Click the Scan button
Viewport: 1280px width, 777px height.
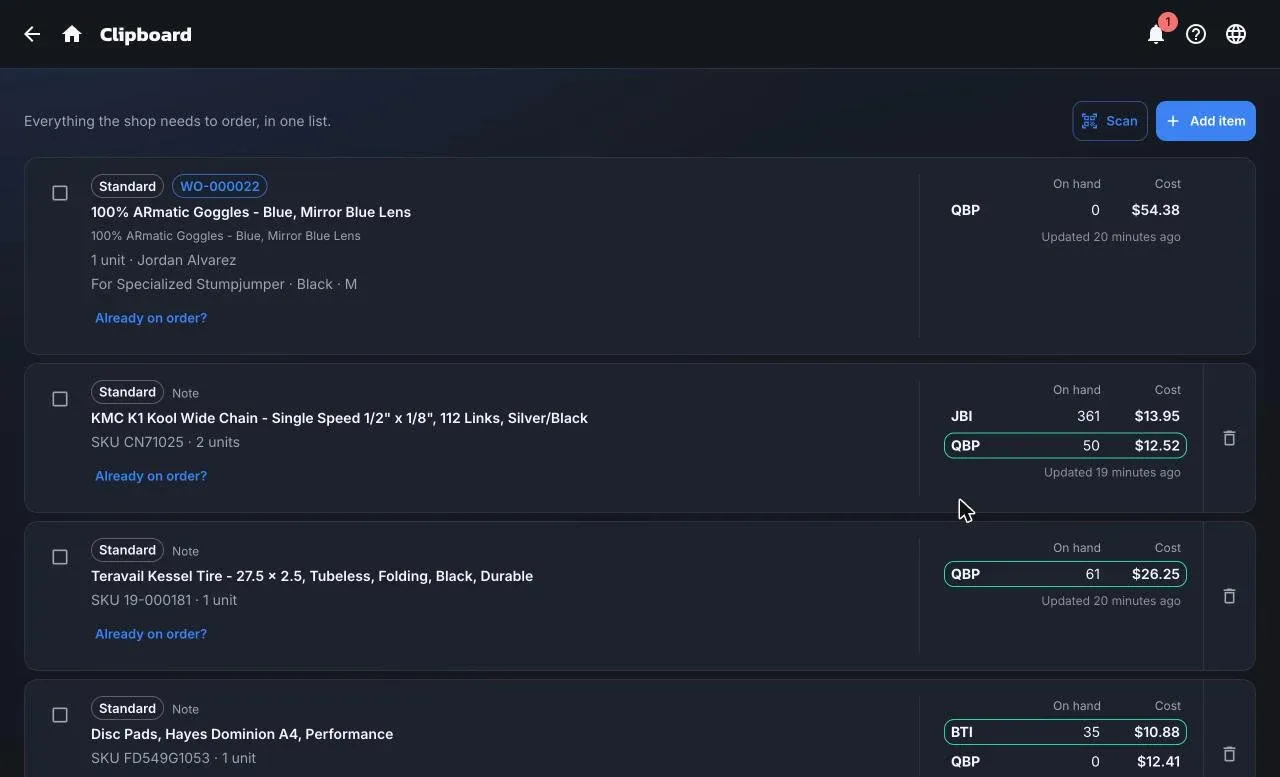point(1110,121)
